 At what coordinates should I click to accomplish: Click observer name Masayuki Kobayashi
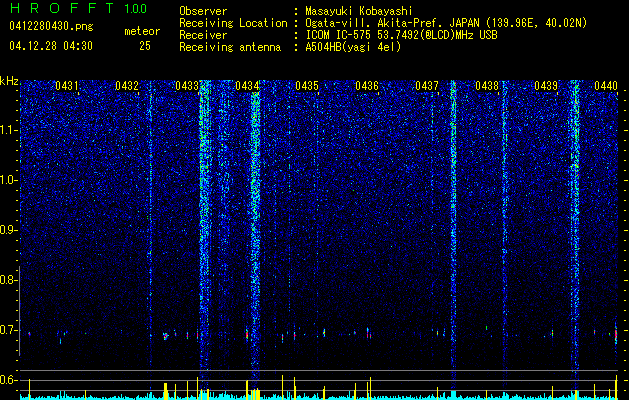[359, 11]
